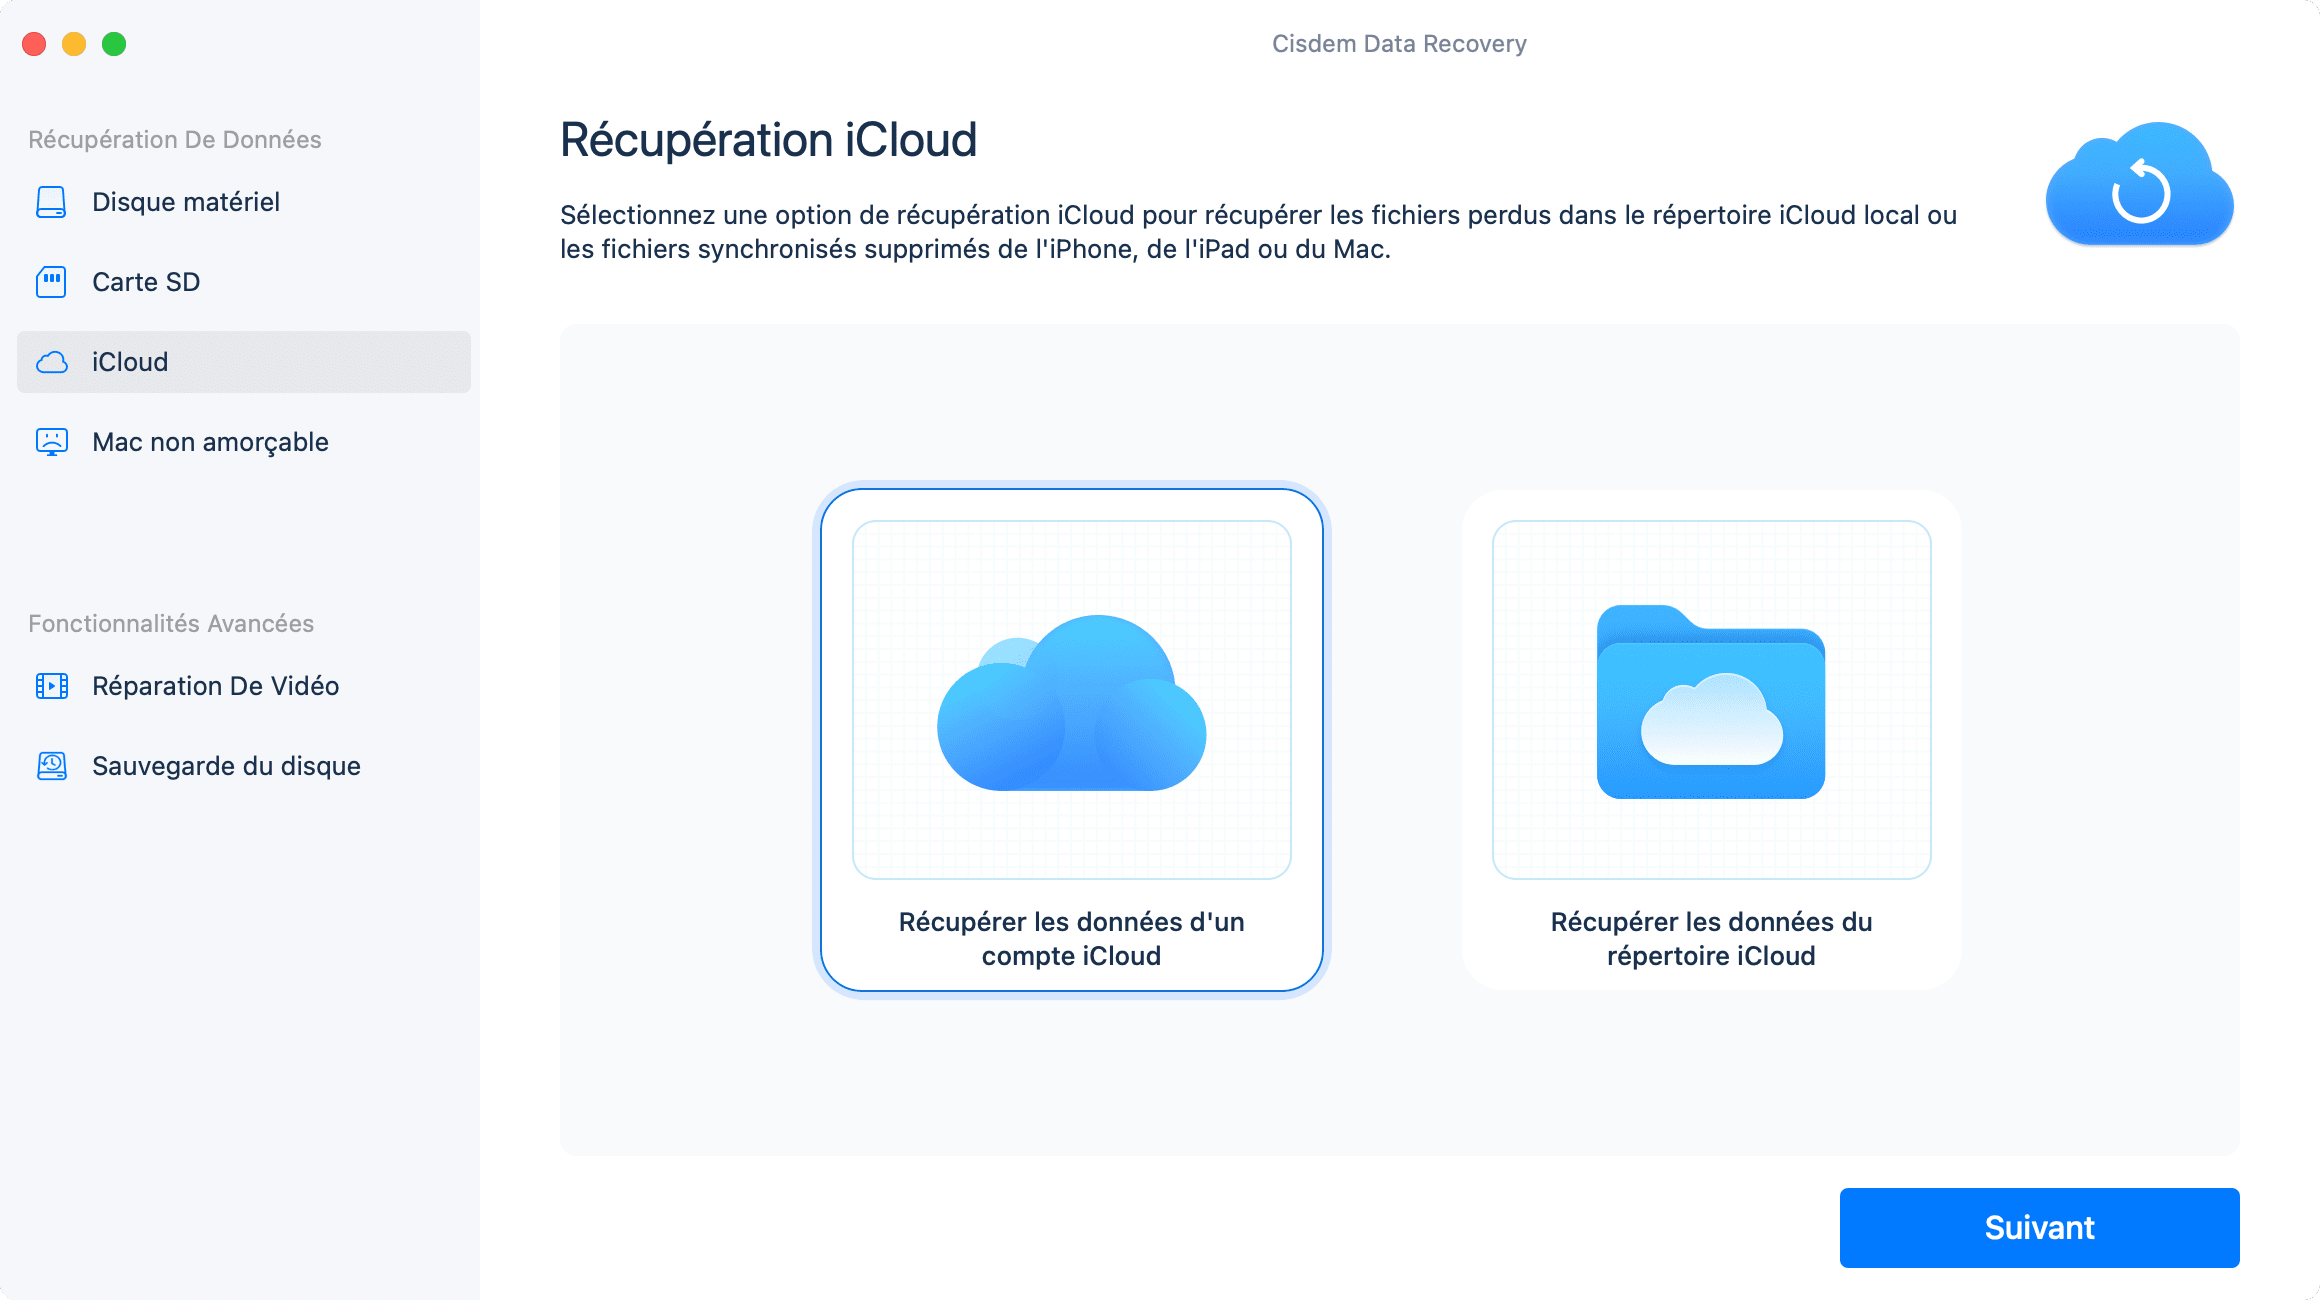Click the Récupération iCloud heading
The height and width of the screenshot is (1300, 2320).
tap(768, 140)
